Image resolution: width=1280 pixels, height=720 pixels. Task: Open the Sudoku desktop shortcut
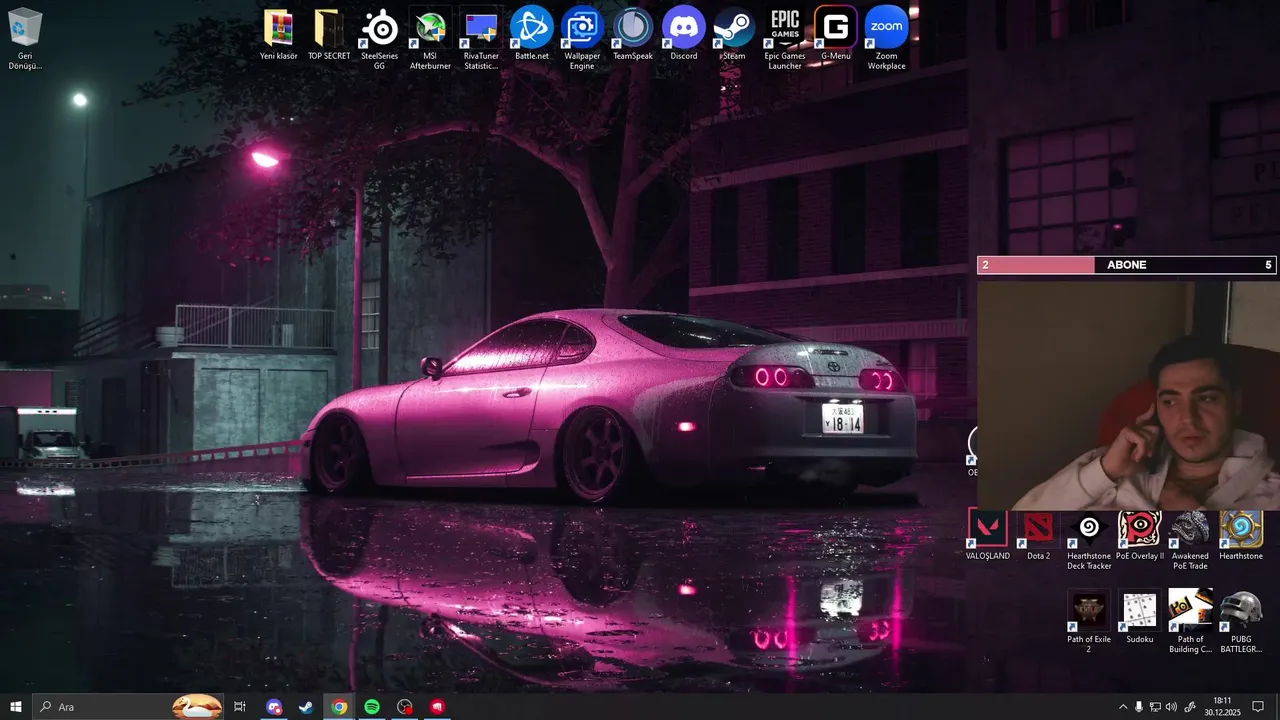1140,618
